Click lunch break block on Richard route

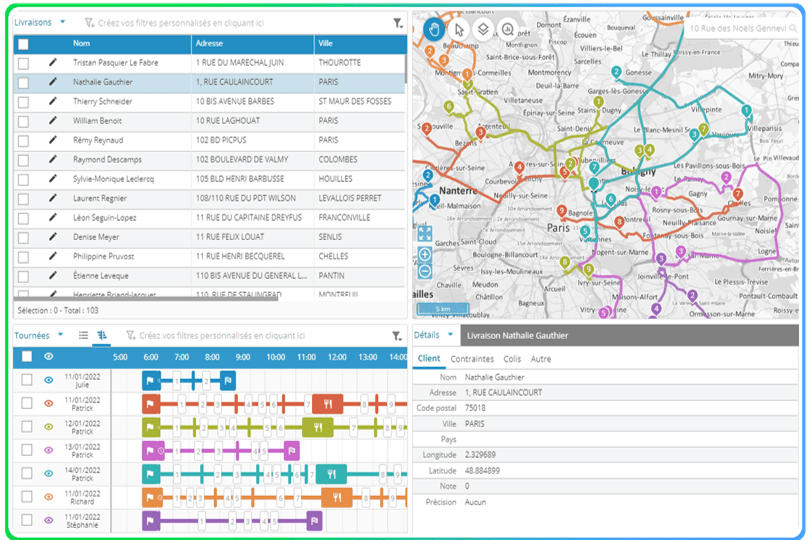click(337, 498)
